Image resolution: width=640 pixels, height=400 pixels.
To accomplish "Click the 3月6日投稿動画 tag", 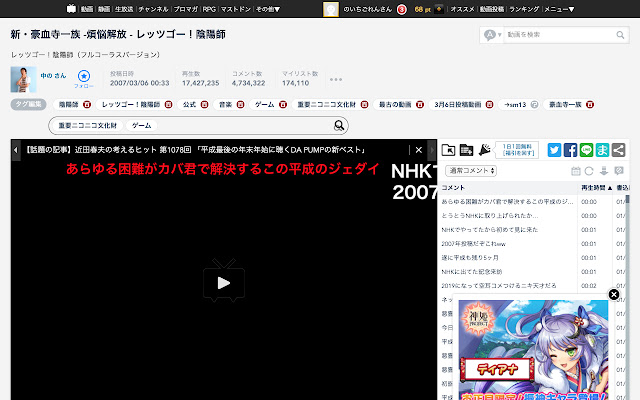I will [458, 104].
